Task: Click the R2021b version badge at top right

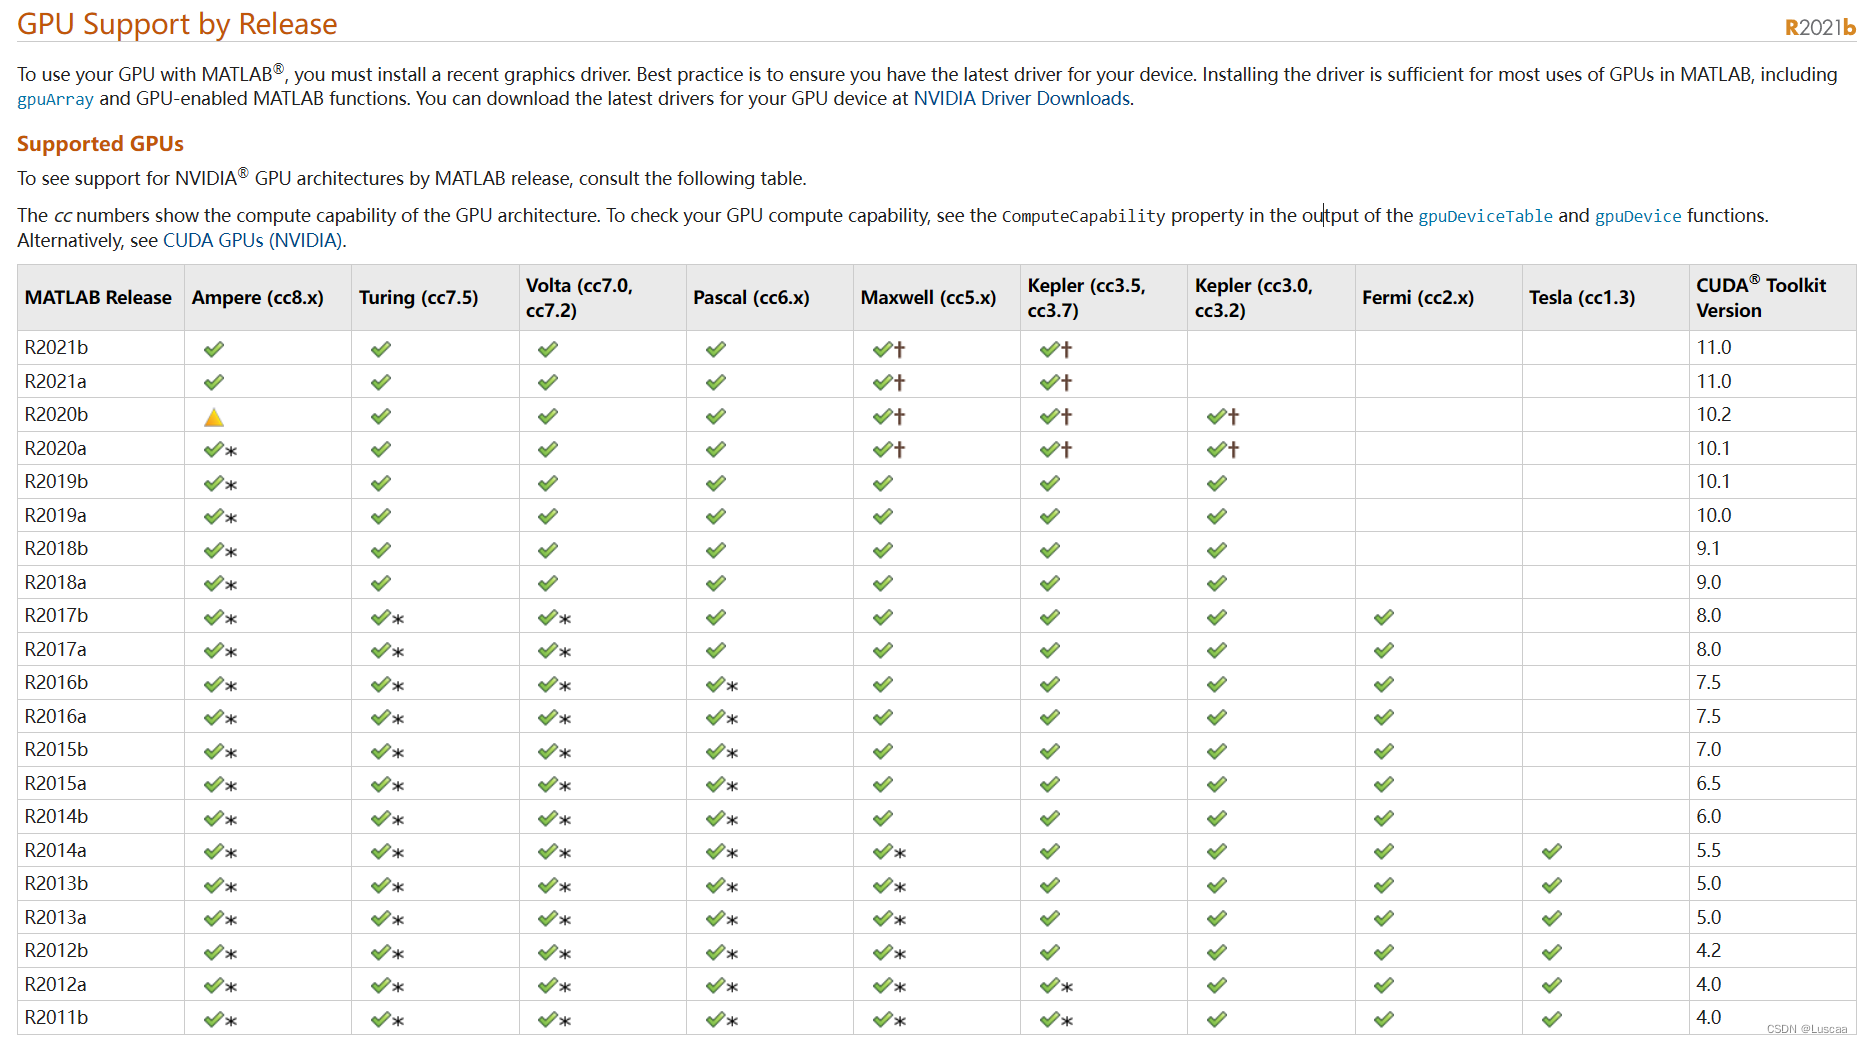Action: point(1820,28)
